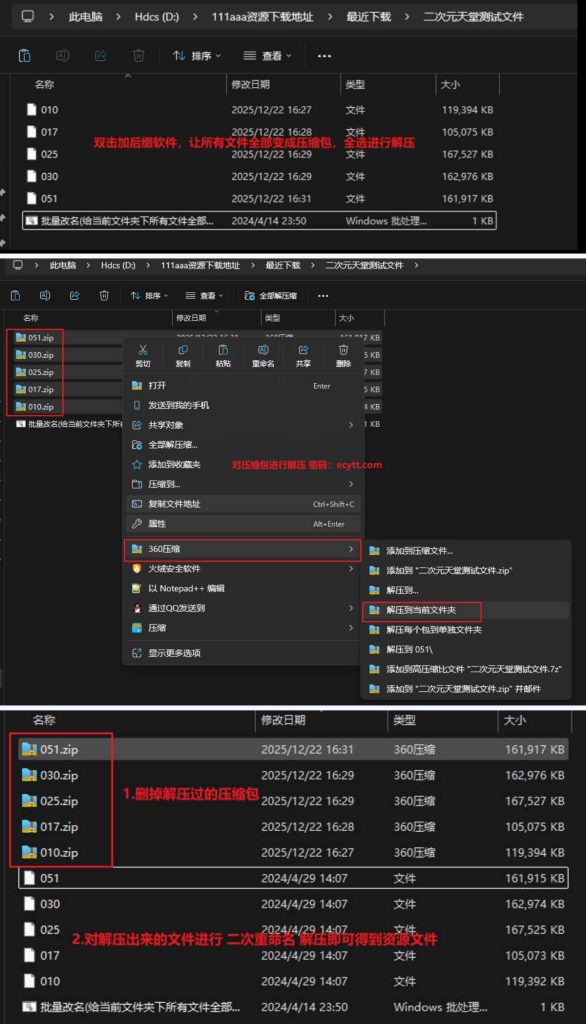Click the file icon of 051 sized 161,915 KB

pos(29,878)
